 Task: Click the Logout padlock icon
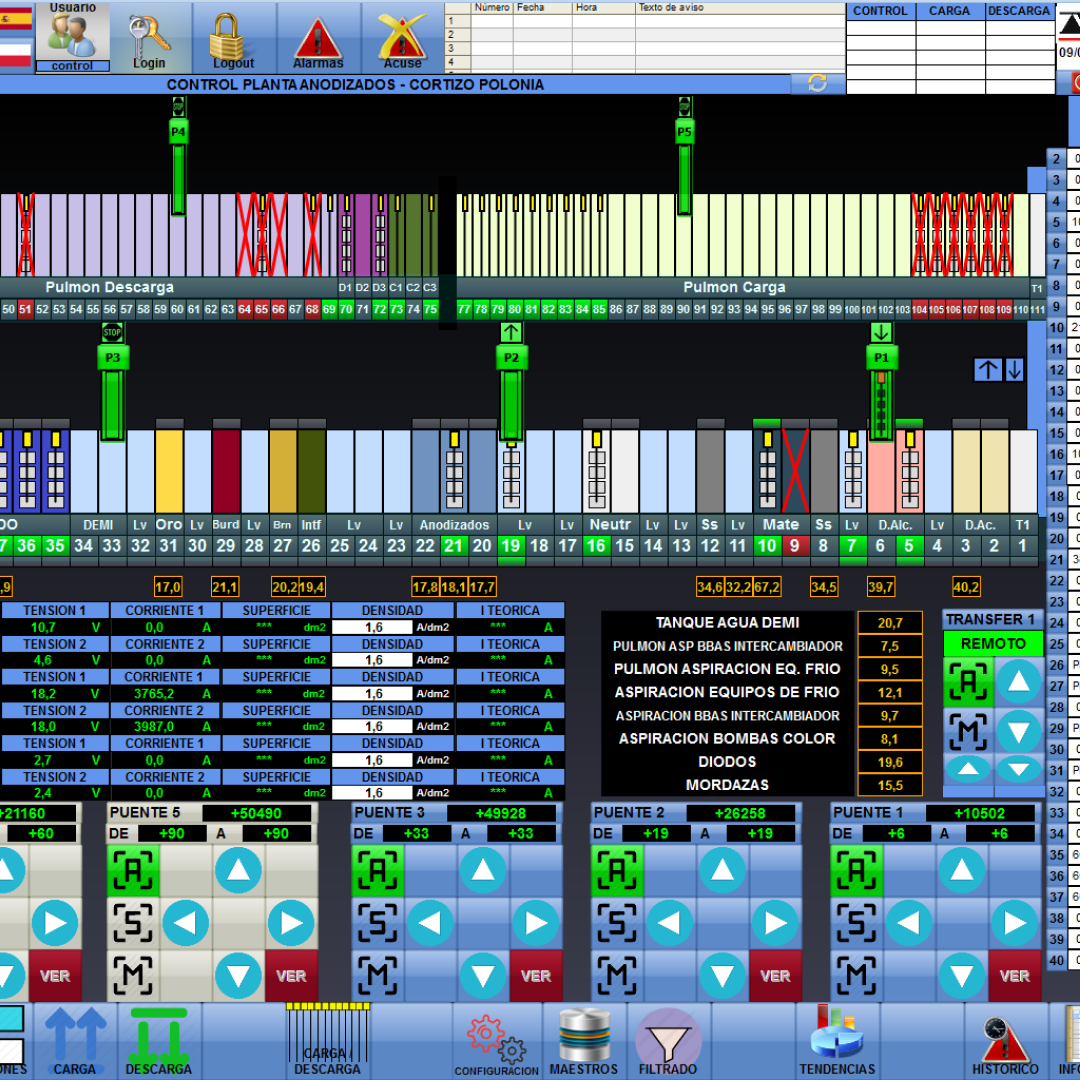[x=233, y=37]
